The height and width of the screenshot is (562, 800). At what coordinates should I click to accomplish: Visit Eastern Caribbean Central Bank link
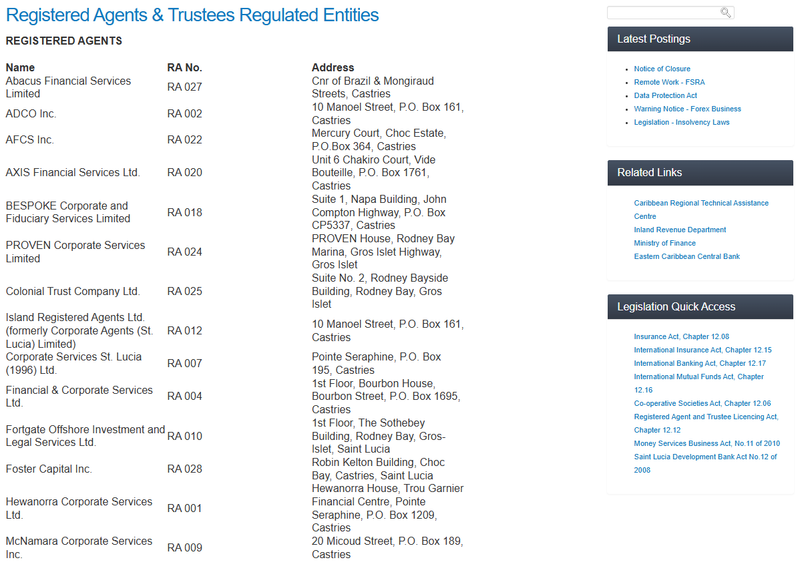pos(686,256)
